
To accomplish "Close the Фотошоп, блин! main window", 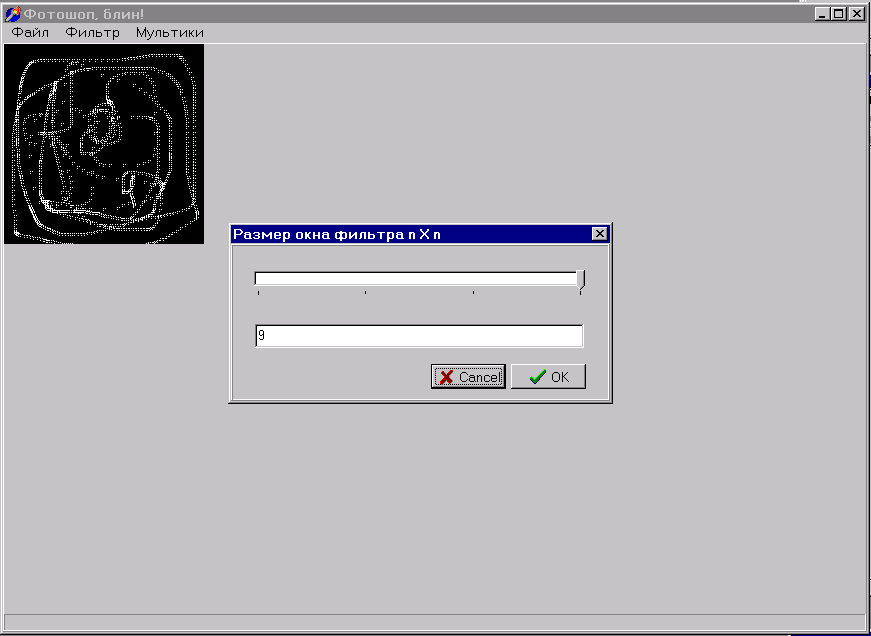I will [x=856, y=14].
